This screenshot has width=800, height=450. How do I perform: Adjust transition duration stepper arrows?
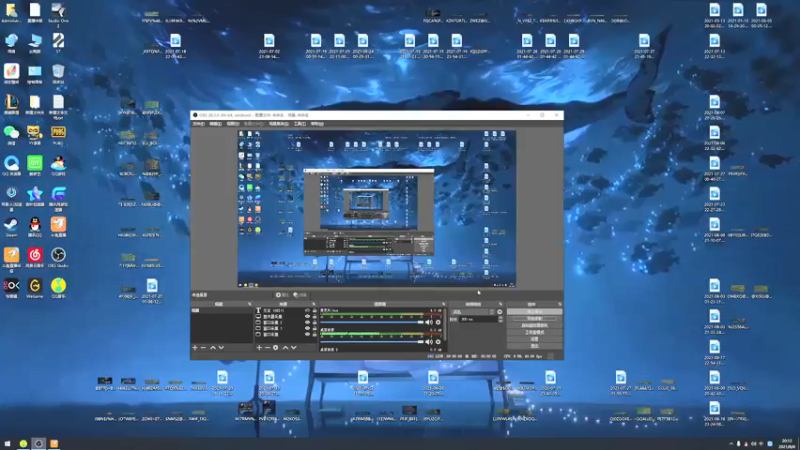pyautogui.click(x=501, y=319)
